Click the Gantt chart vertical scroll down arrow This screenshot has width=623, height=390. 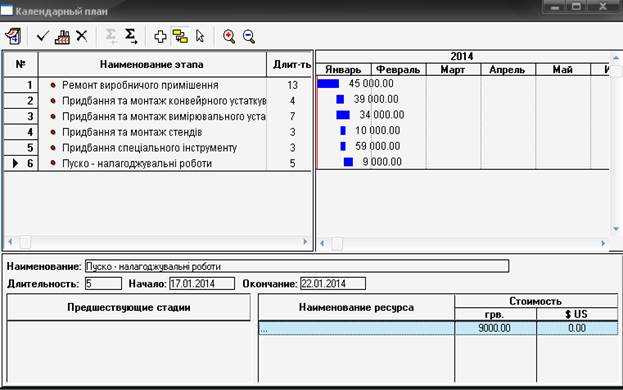616,229
